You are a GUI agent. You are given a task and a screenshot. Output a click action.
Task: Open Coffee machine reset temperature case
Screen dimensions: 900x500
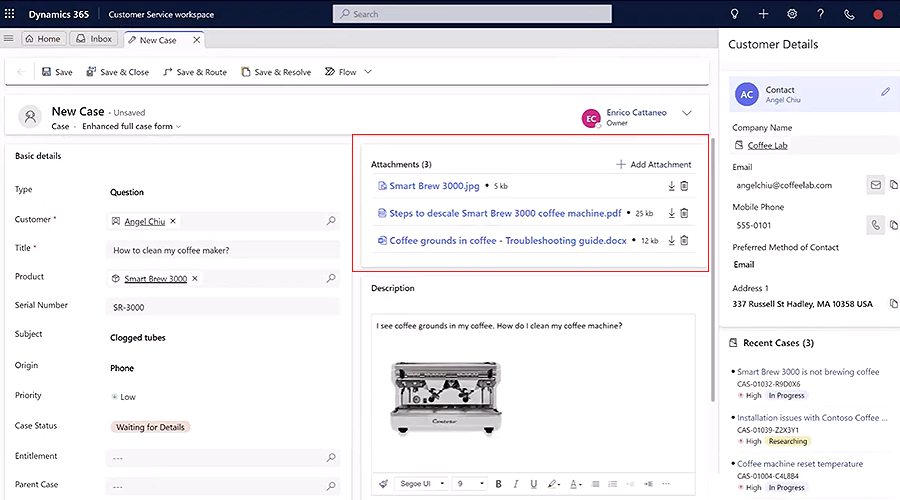click(800, 463)
